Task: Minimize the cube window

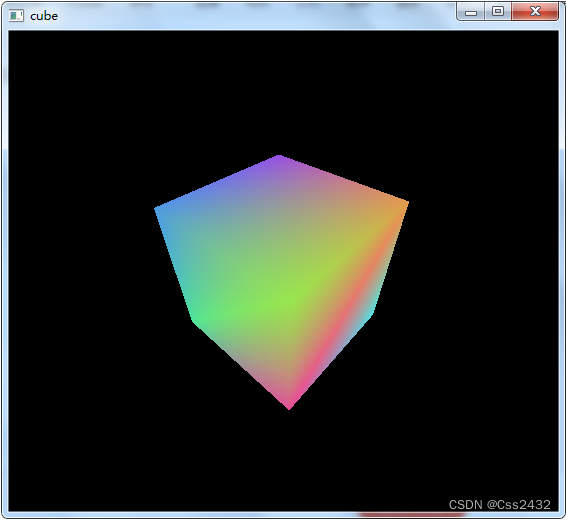Action: click(470, 12)
